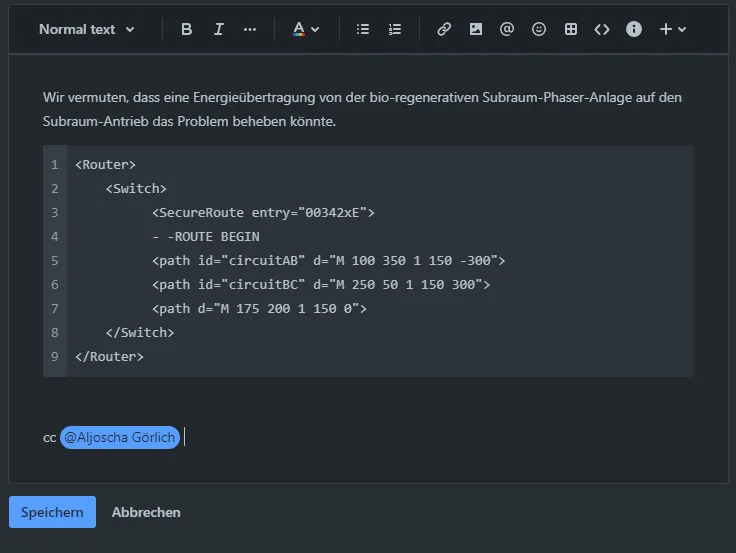Click code line '<Switch>'
The width and height of the screenshot is (736, 553).
pyautogui.click(x=136, y=189)
